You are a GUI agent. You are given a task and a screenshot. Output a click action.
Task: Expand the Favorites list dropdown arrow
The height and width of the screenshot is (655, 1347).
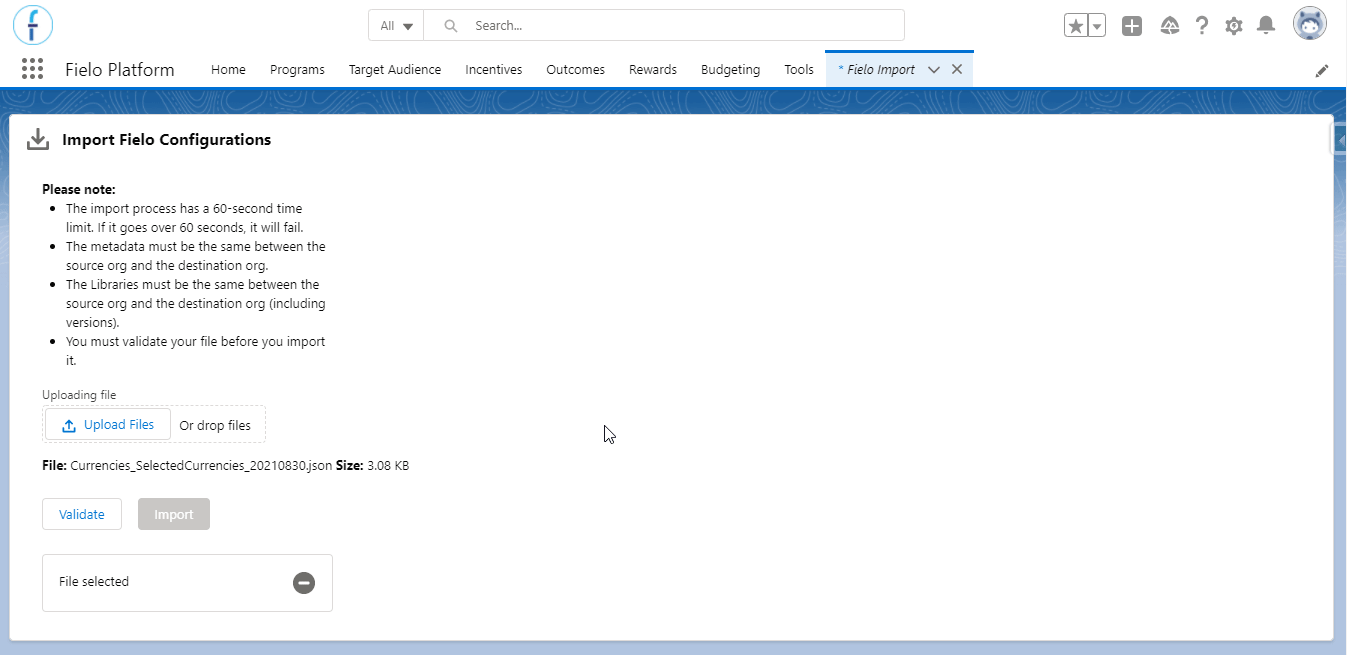[x=1097, y=26]
